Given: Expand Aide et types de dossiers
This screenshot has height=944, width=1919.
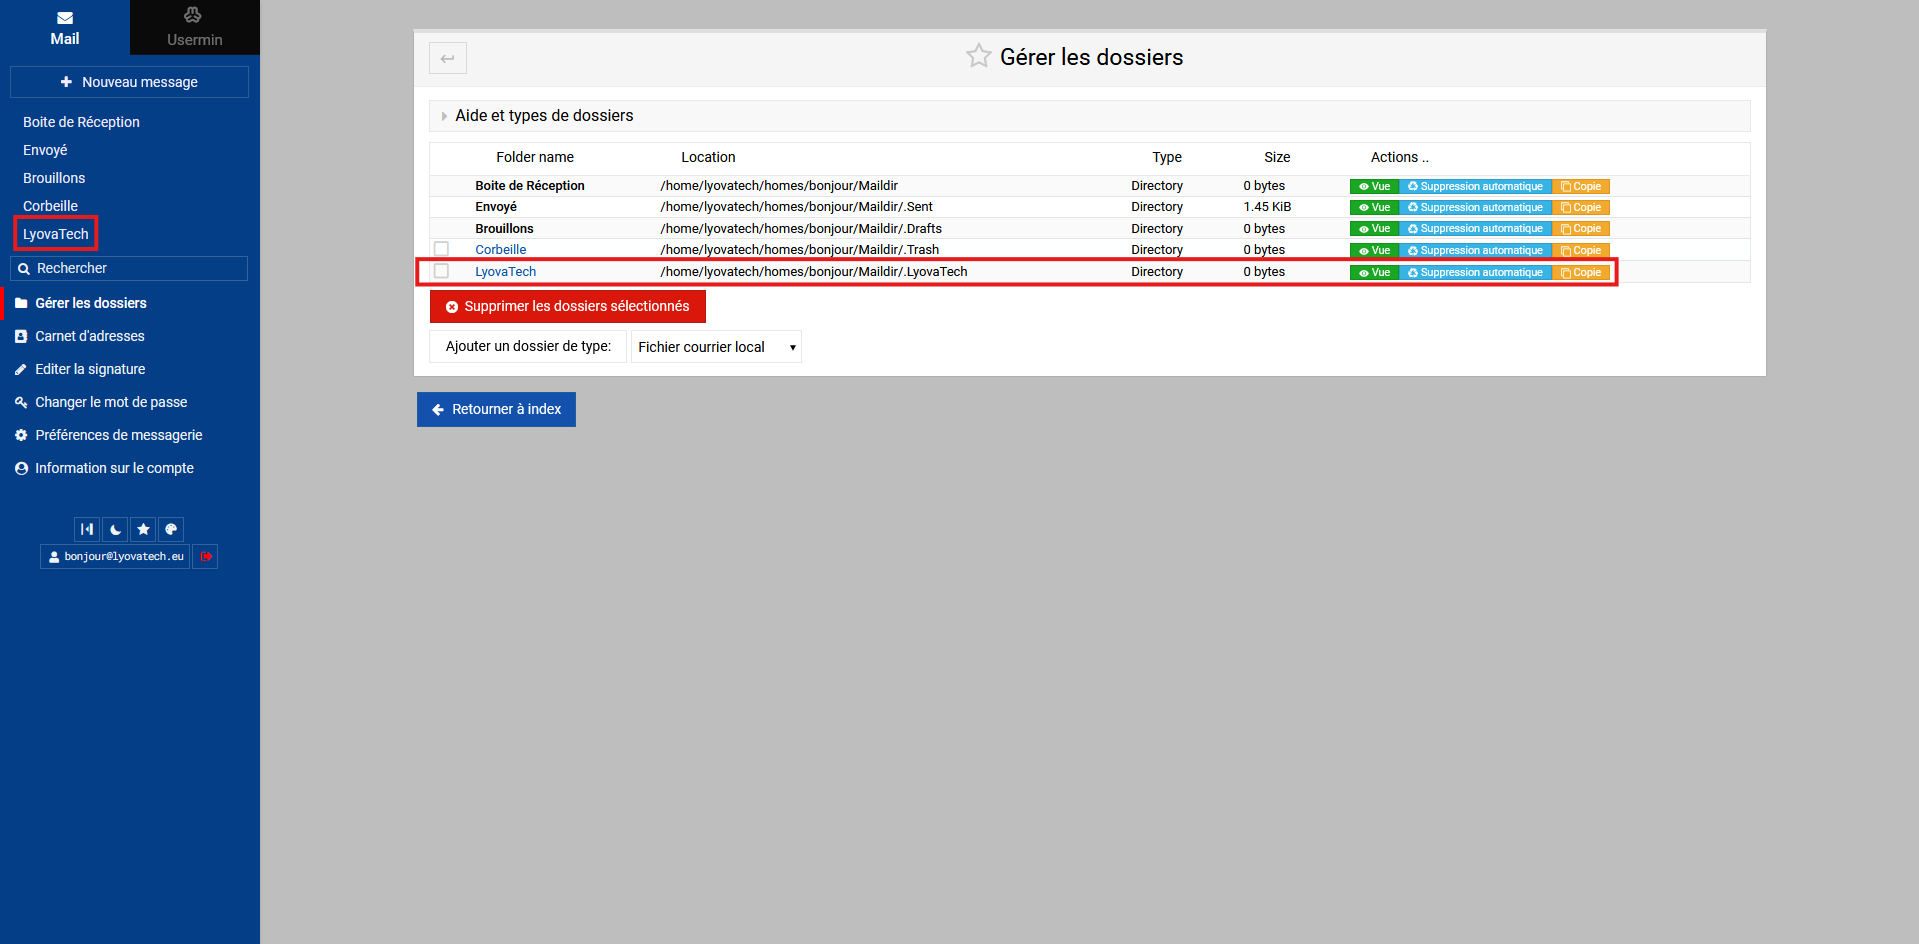Looking at the screenshot, I should [x=544, y=116].
